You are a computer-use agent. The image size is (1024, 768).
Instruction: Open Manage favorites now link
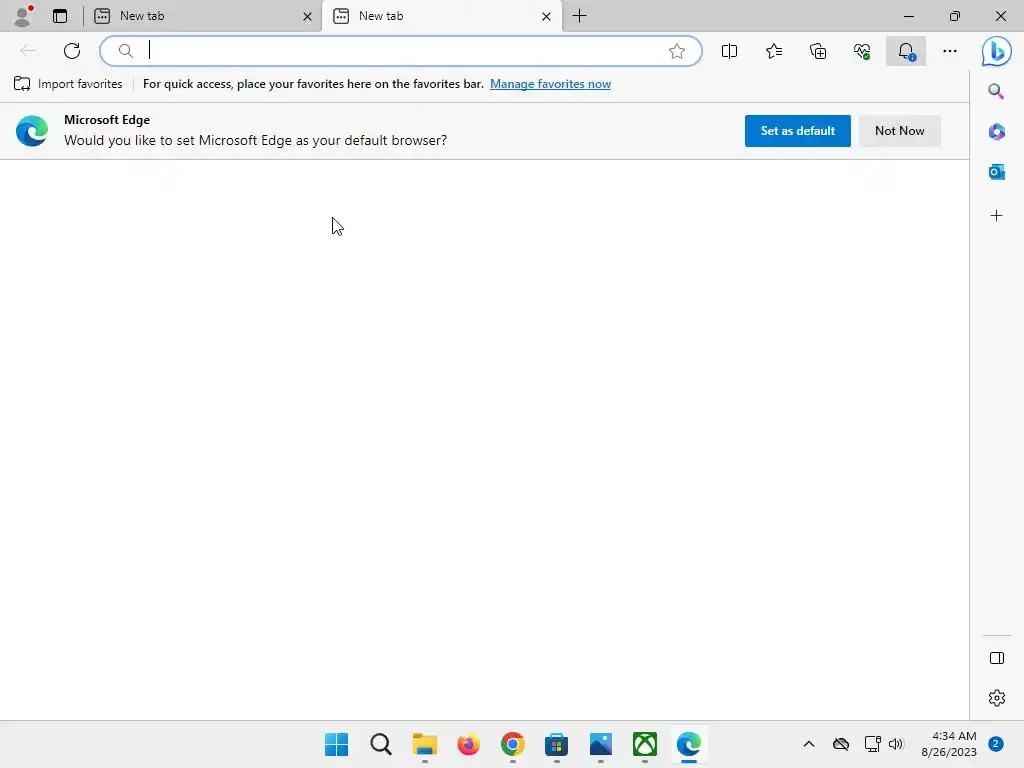(x=551, y=84)
